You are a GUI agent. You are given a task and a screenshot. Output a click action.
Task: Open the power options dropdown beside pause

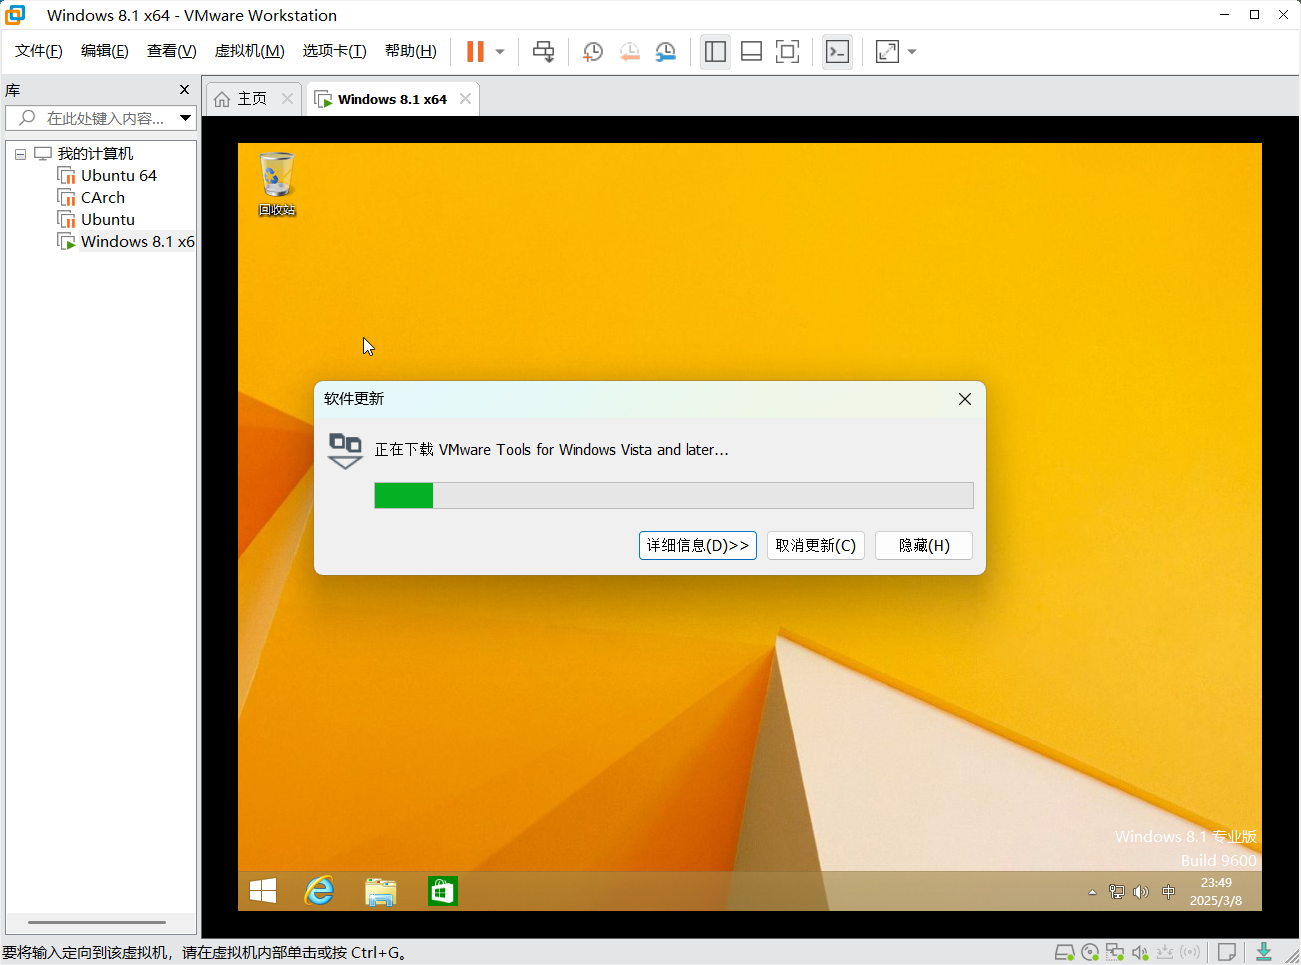(500, 52)
